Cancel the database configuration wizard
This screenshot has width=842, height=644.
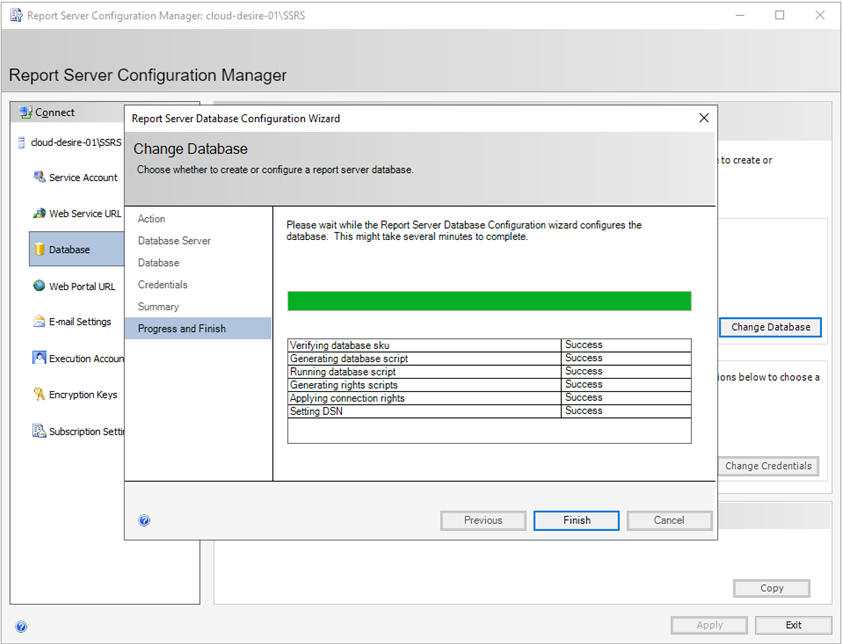click(669, 520)
